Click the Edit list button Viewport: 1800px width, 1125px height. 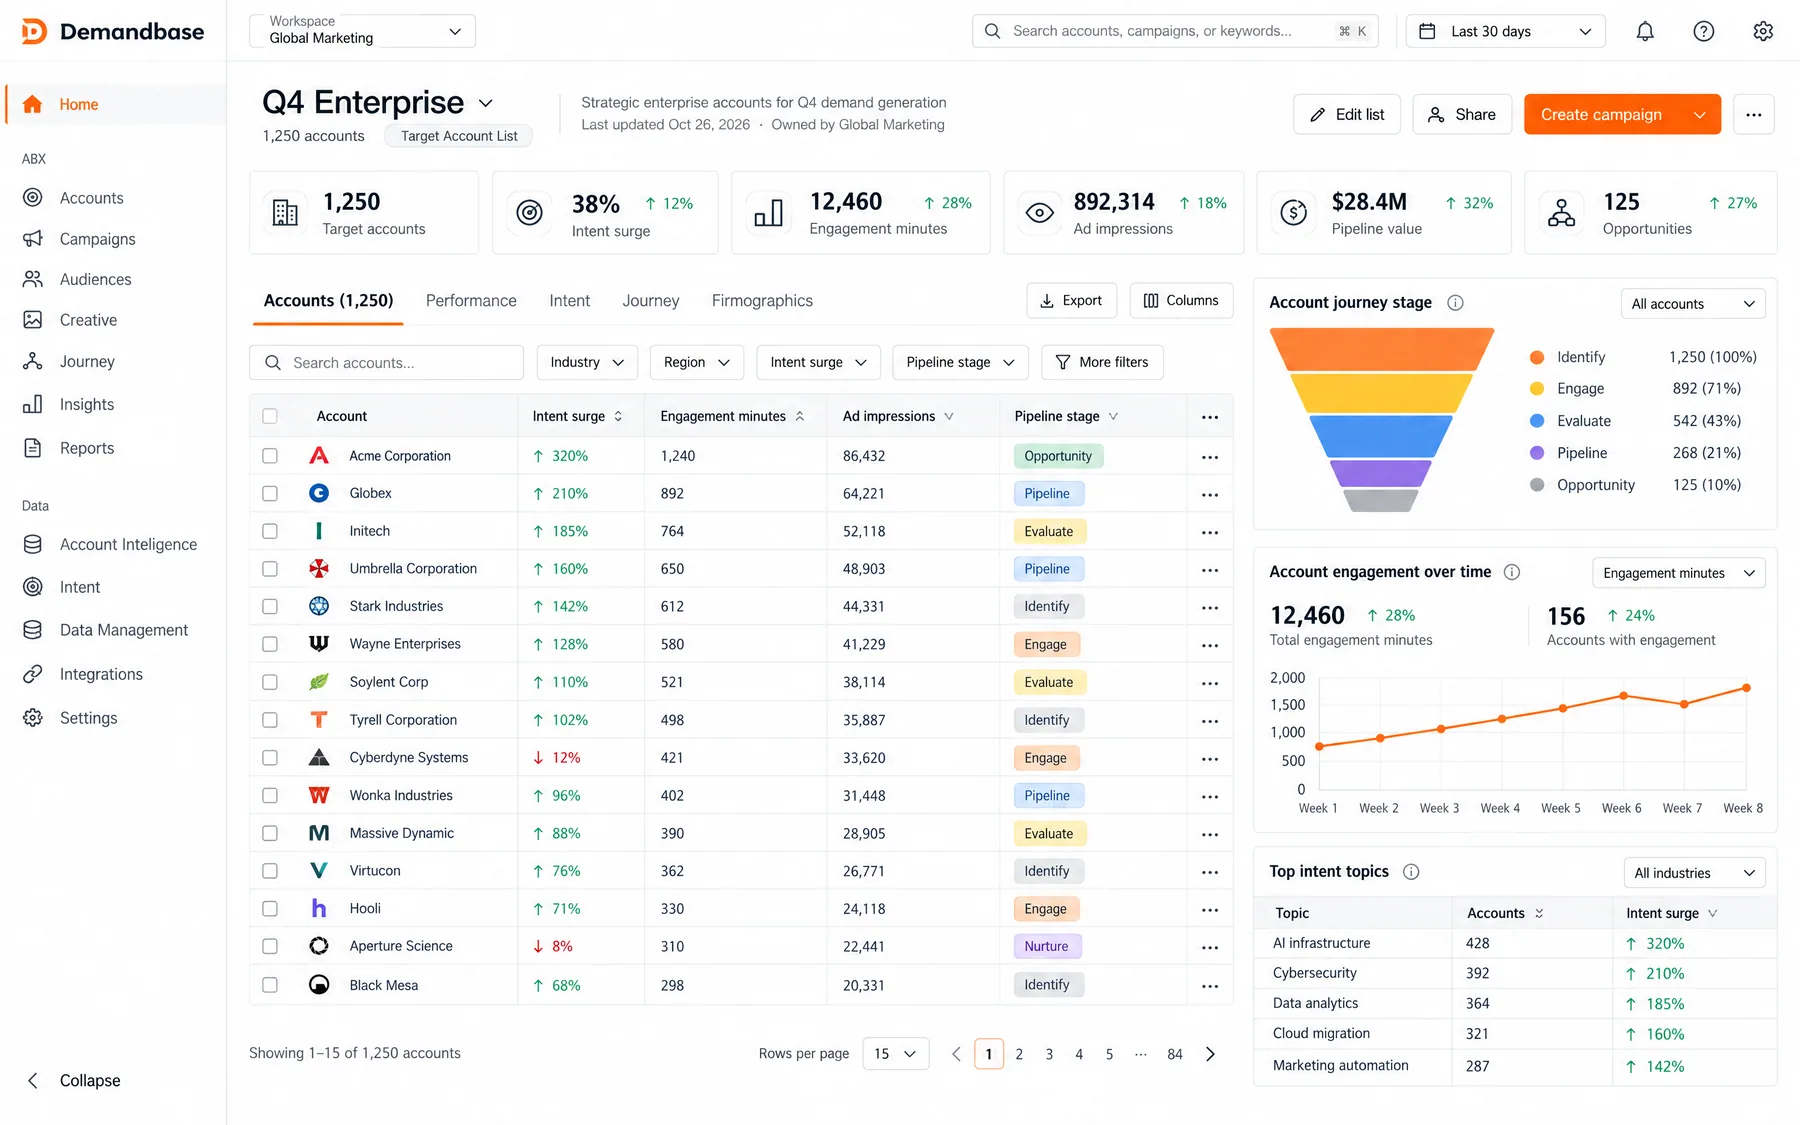coord(1347,115)
